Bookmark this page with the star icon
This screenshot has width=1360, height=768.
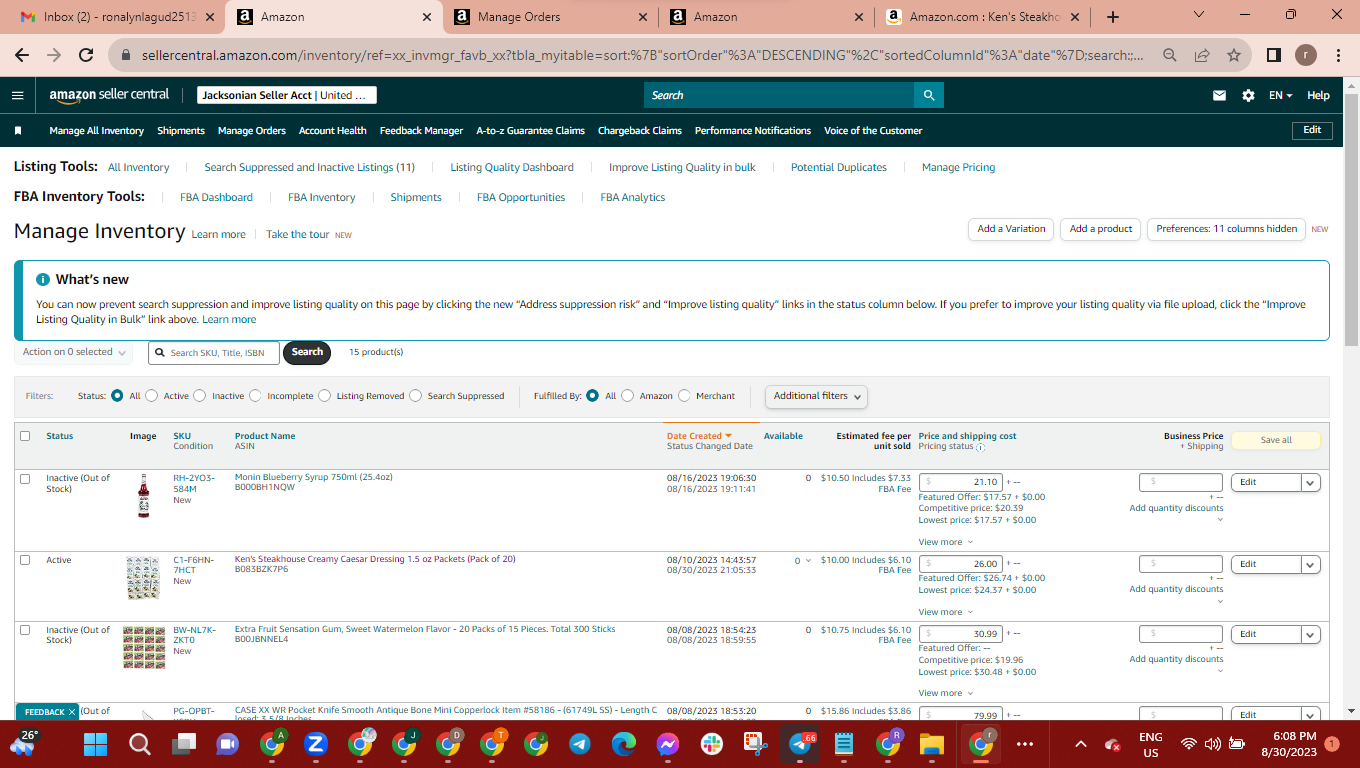tap(1234, 55)
